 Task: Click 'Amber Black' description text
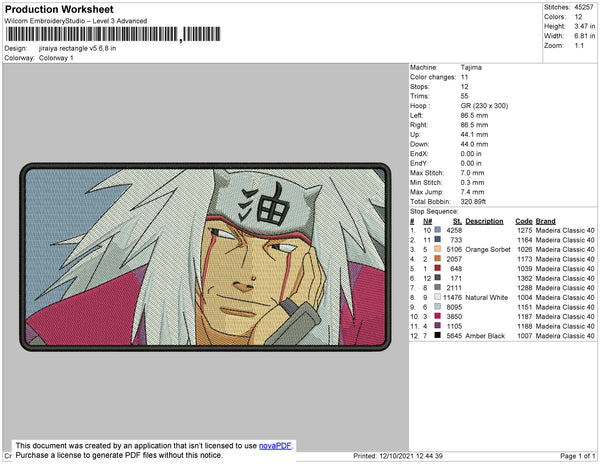pyautogui.click(x=485, y=335)
